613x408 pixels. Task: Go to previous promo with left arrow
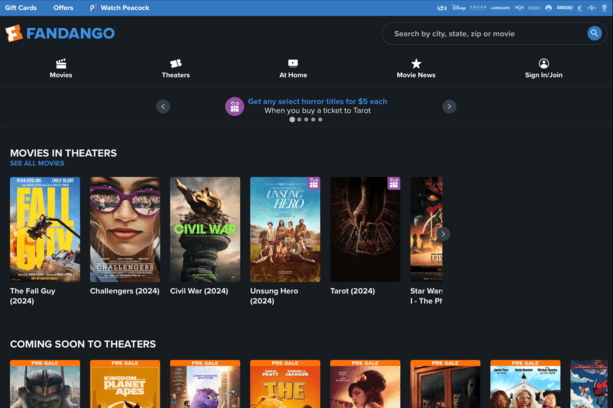[x=163, y=106]
